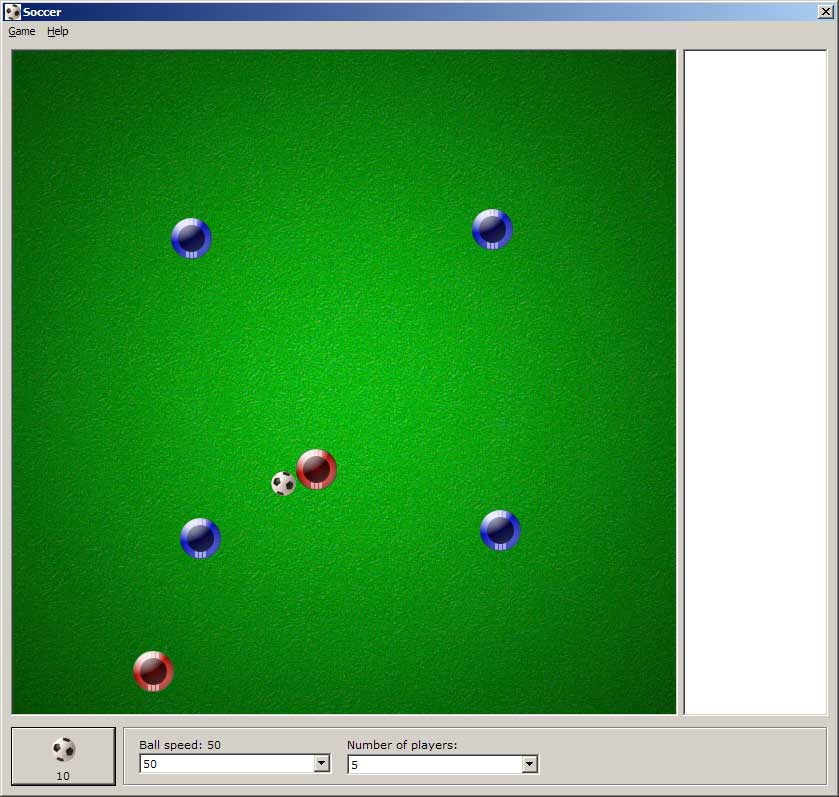
Task: Select the top-right blue player
Action: [492, 229]
